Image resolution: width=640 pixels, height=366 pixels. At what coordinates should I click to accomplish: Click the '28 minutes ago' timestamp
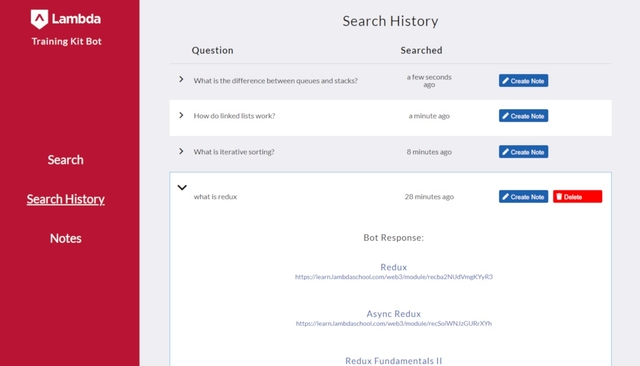pyautogui.click(x=429, y=197)
